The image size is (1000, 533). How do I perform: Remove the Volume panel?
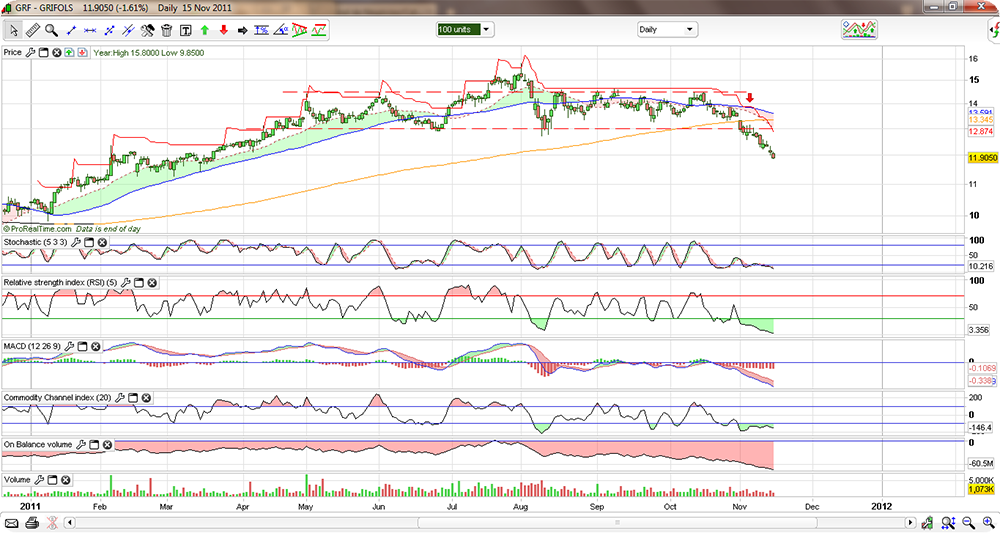(x=66, y=479)
